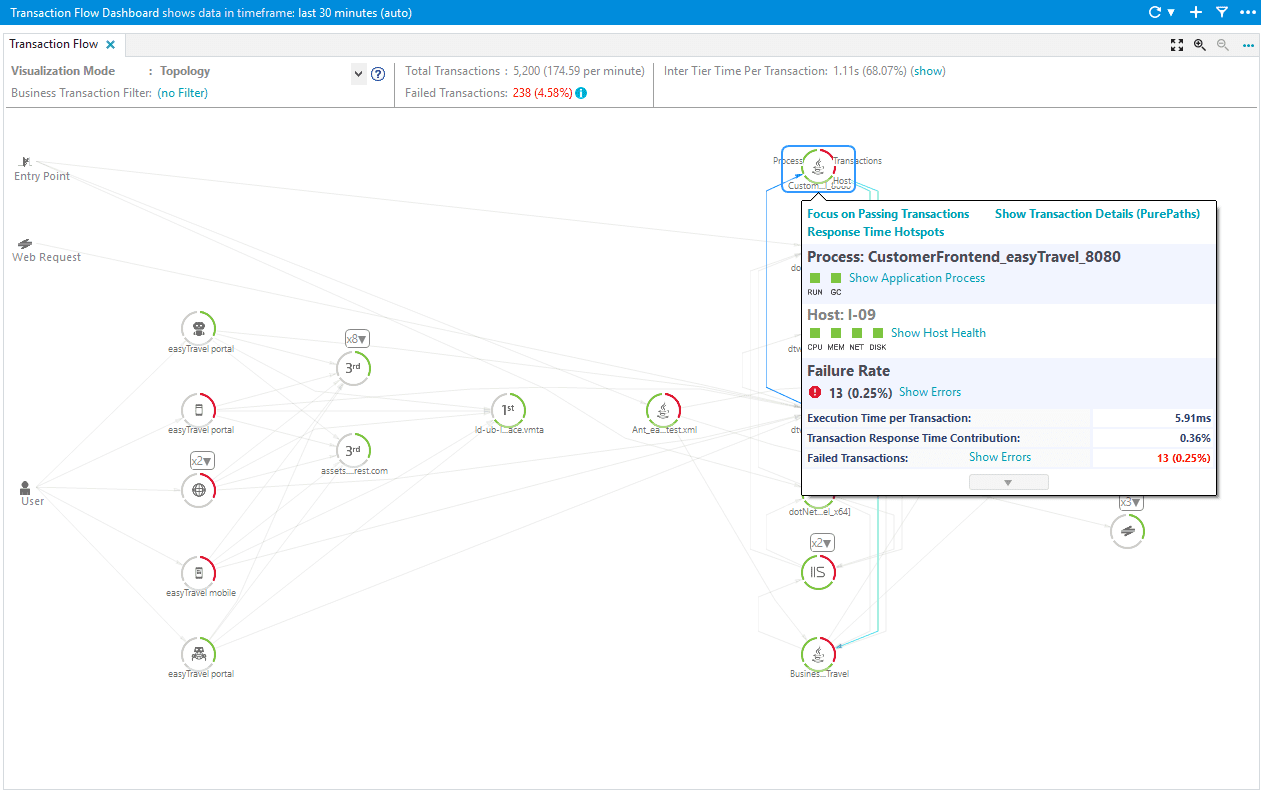Zoom in with the magnifier plus icon
This screenshot has height=790, width=1261.
click(x=1200, y=45)
